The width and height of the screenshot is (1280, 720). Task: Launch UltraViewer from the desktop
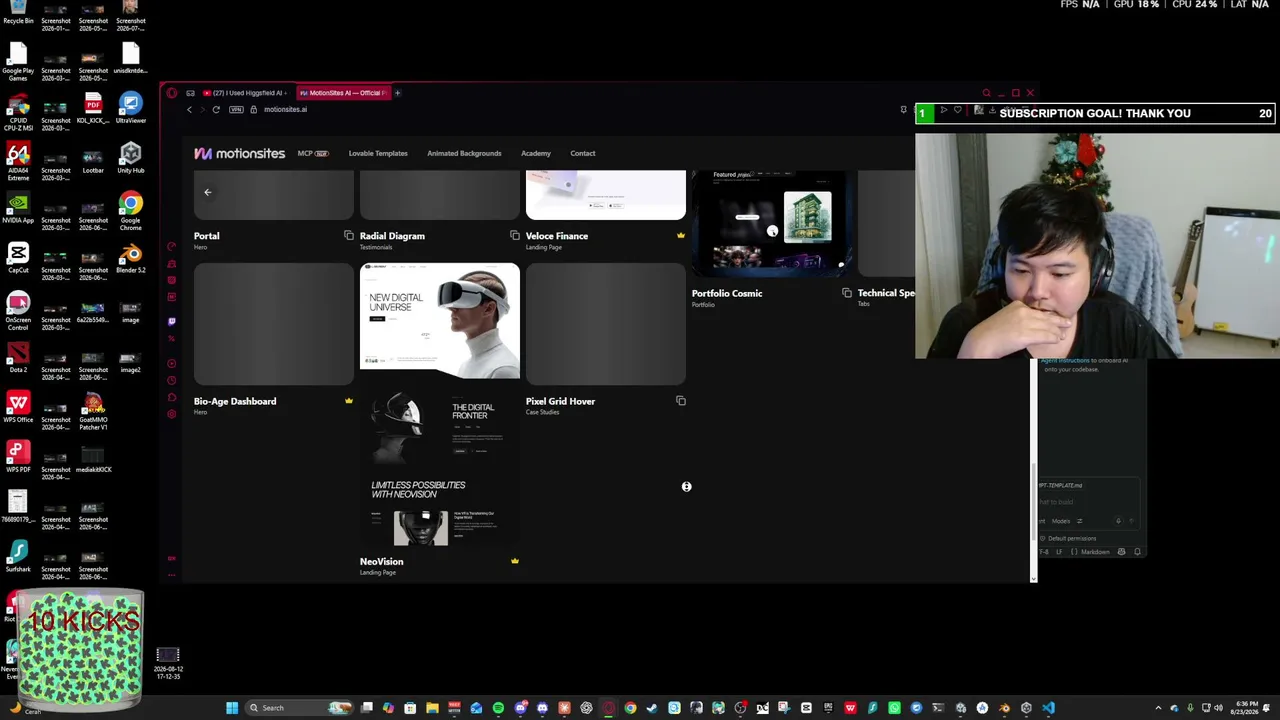point(130,108)
